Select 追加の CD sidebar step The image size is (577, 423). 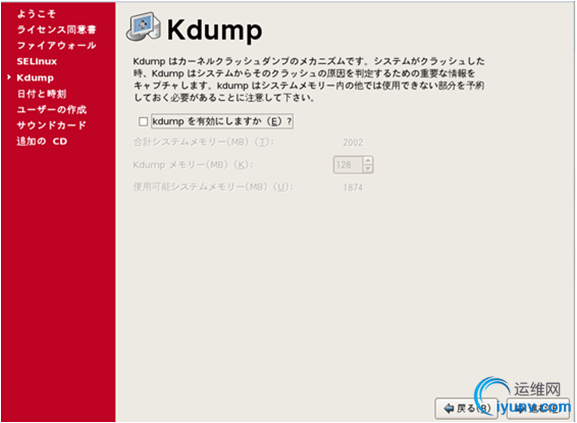pos(42,141)
